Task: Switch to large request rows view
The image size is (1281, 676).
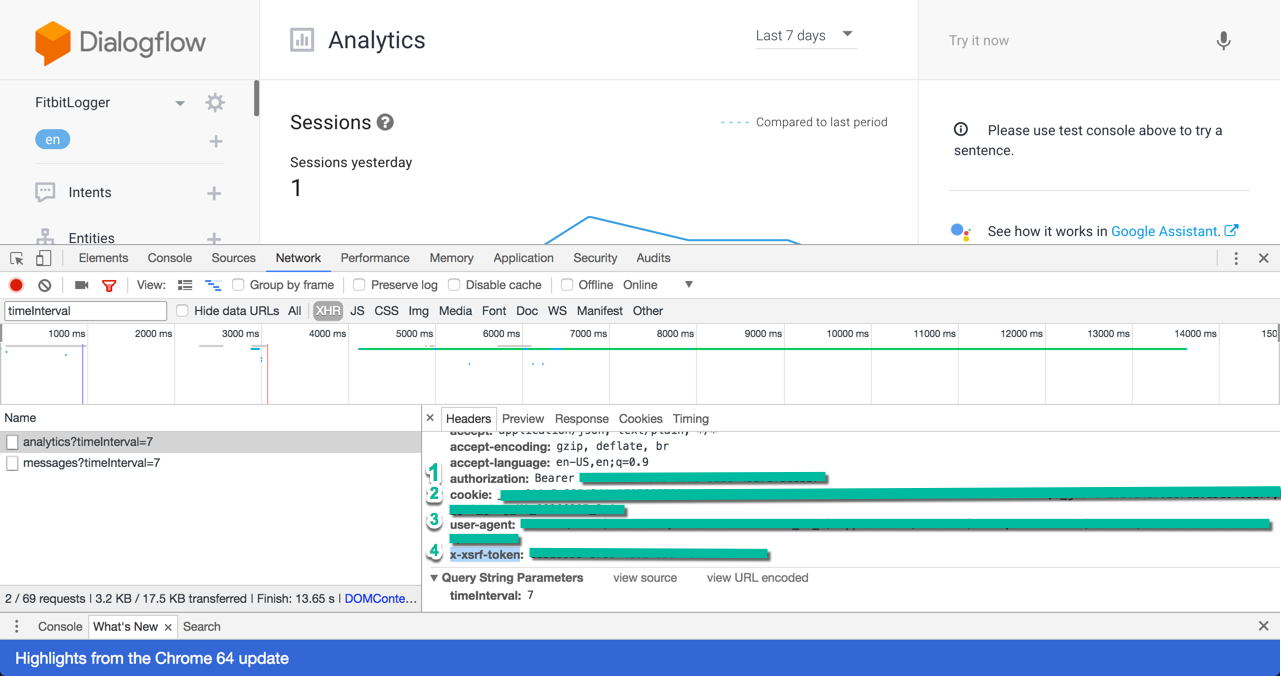Action: click(x=185, y=285)
